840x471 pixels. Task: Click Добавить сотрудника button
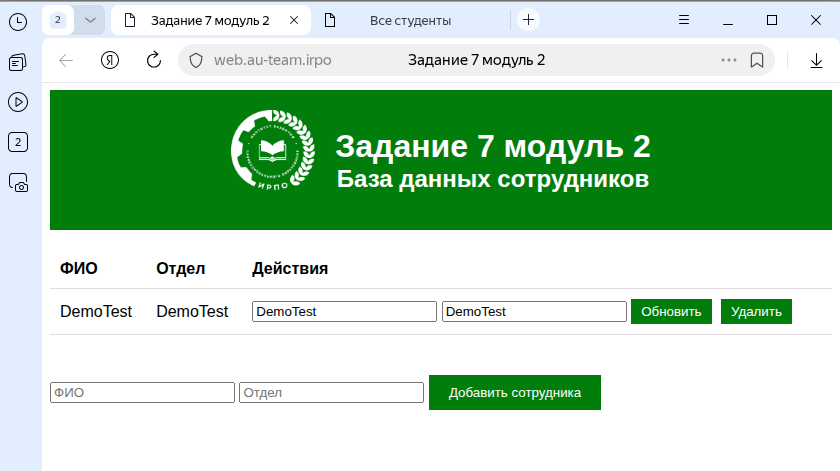pyautogui.click(x=515, y=392)
